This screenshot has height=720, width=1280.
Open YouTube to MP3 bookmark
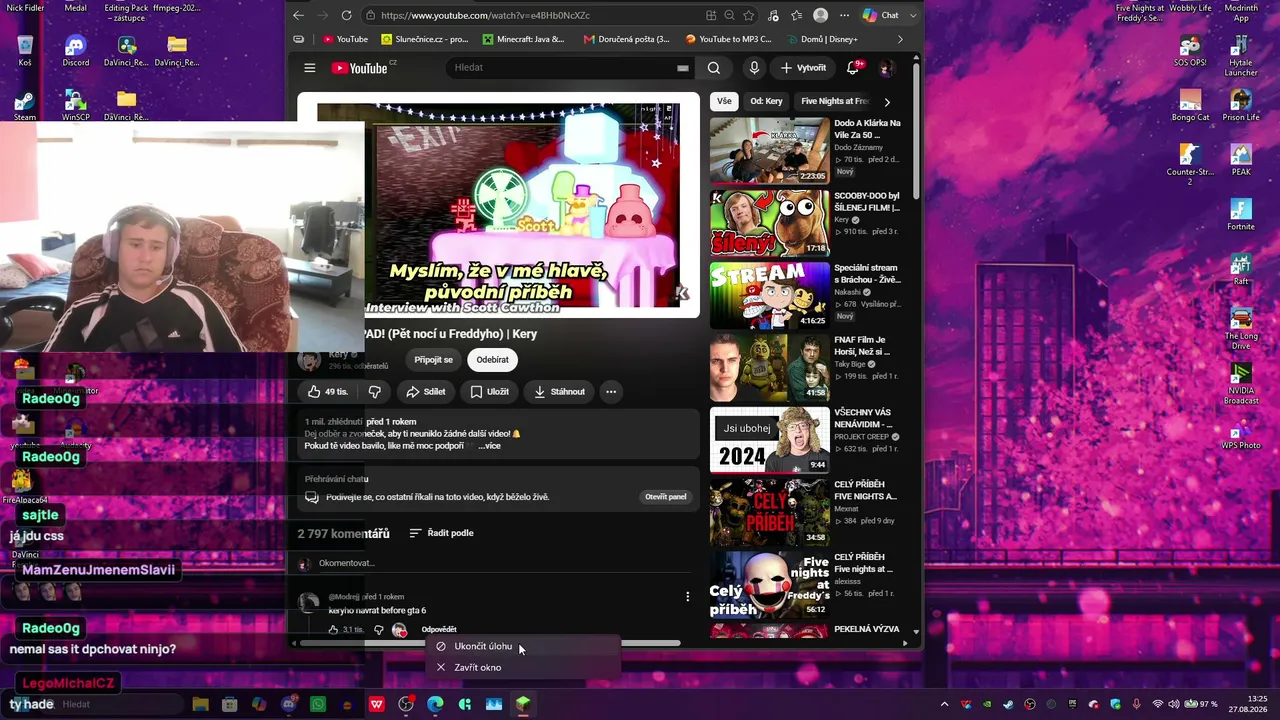729,39
